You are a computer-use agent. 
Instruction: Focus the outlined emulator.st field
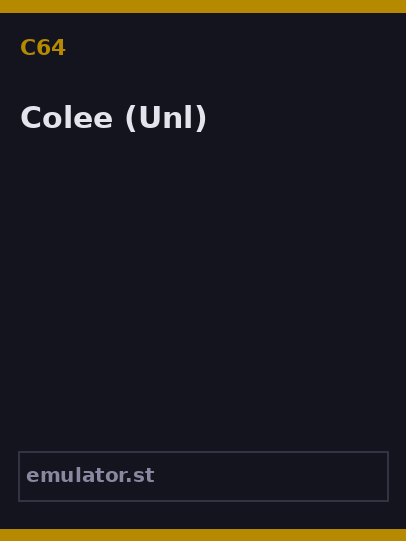pos(204,476)
